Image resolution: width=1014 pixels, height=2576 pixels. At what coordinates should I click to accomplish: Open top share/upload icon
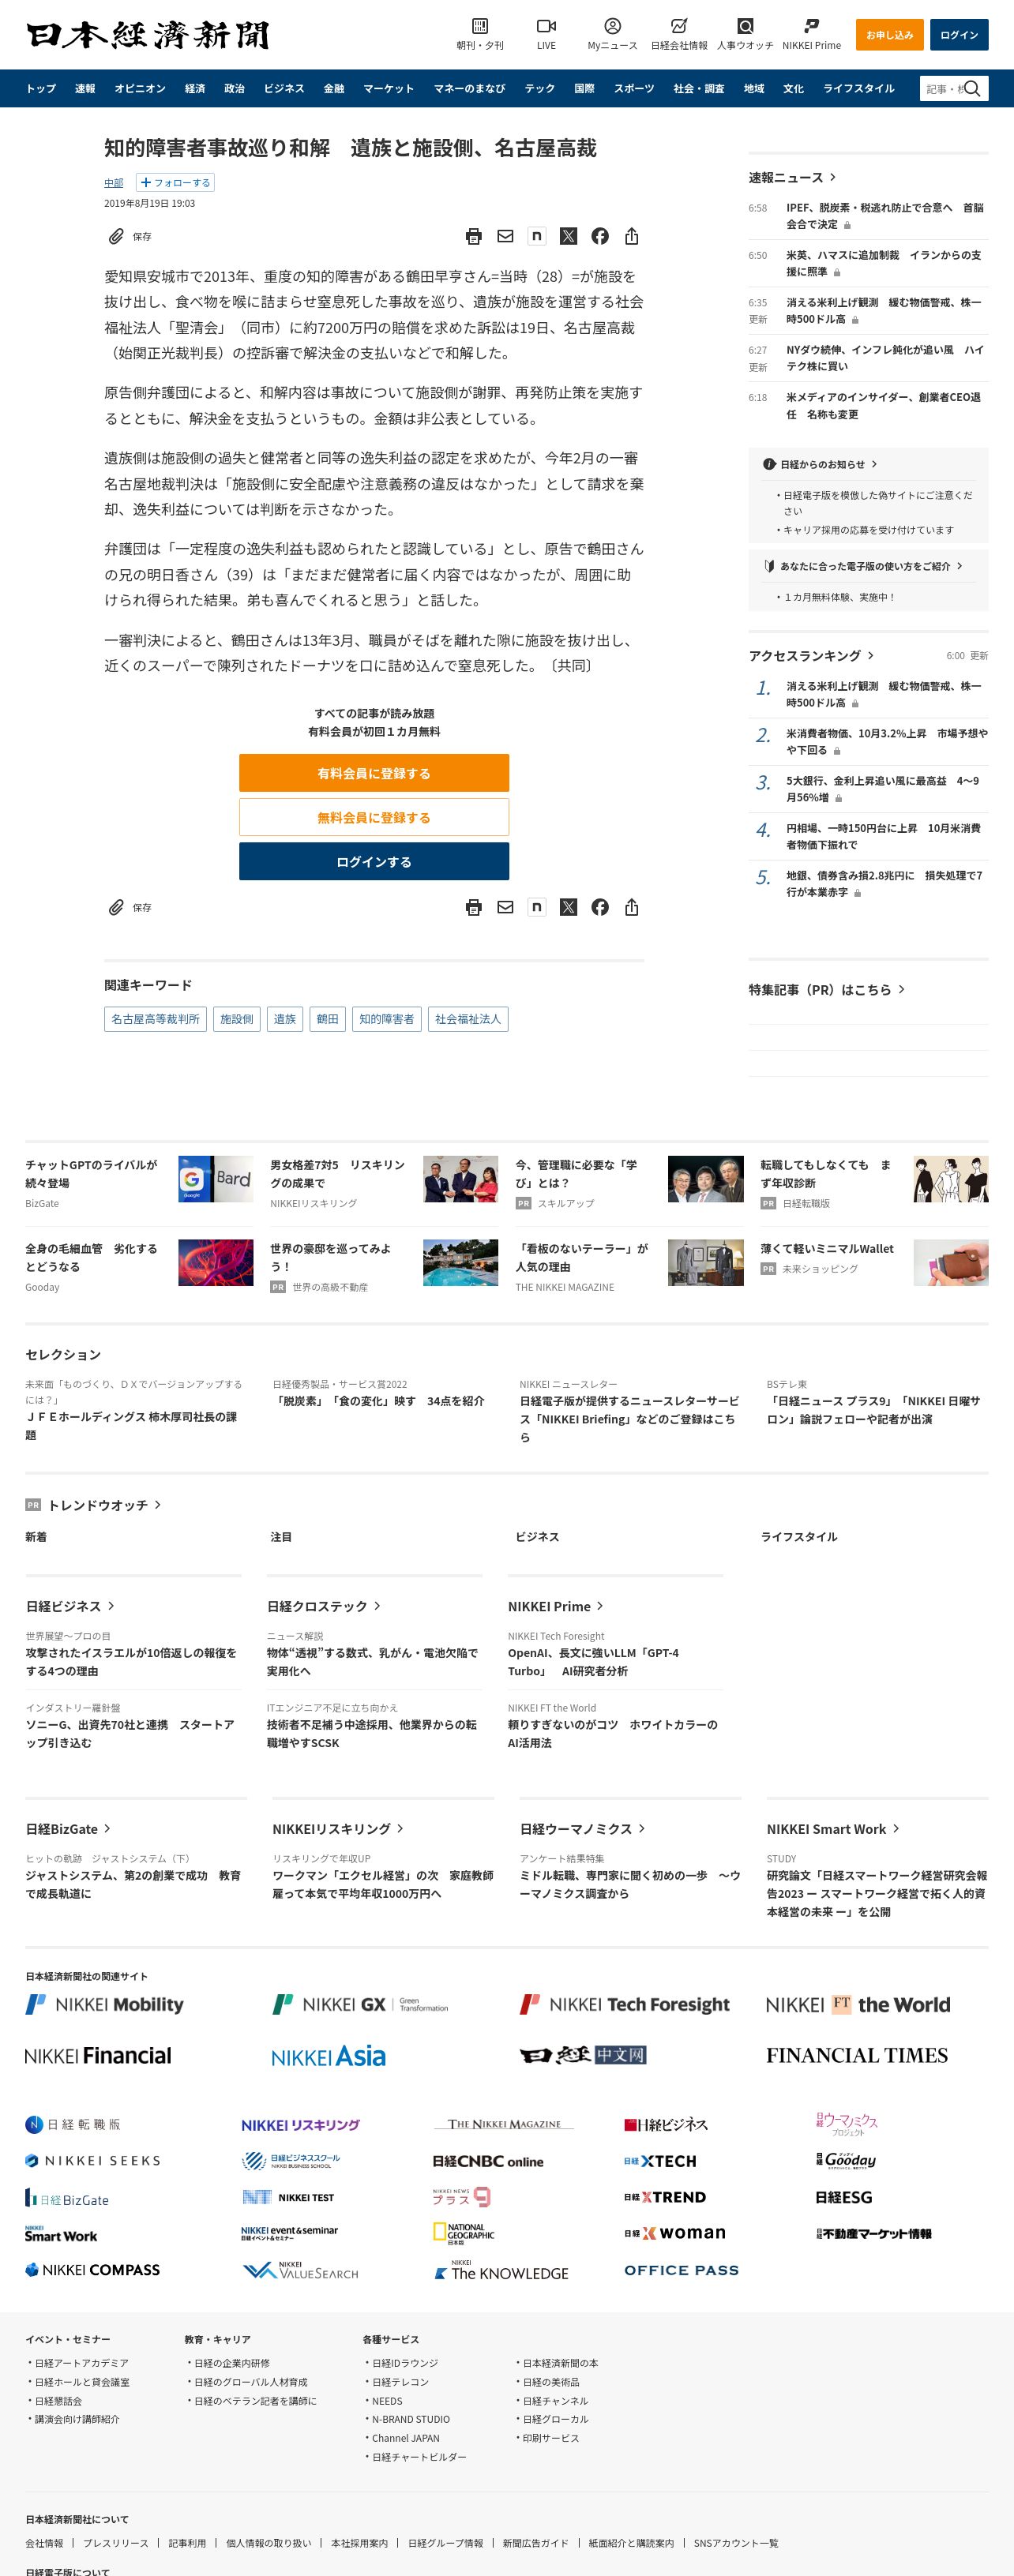631,236
